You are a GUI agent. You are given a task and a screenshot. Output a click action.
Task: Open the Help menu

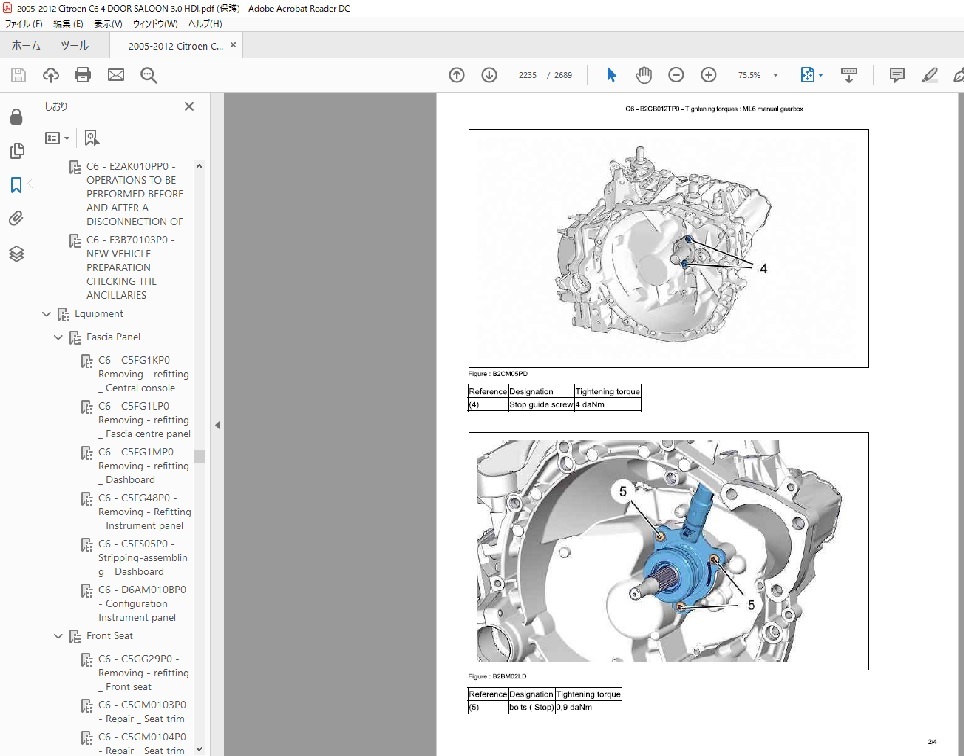(205, 24)
